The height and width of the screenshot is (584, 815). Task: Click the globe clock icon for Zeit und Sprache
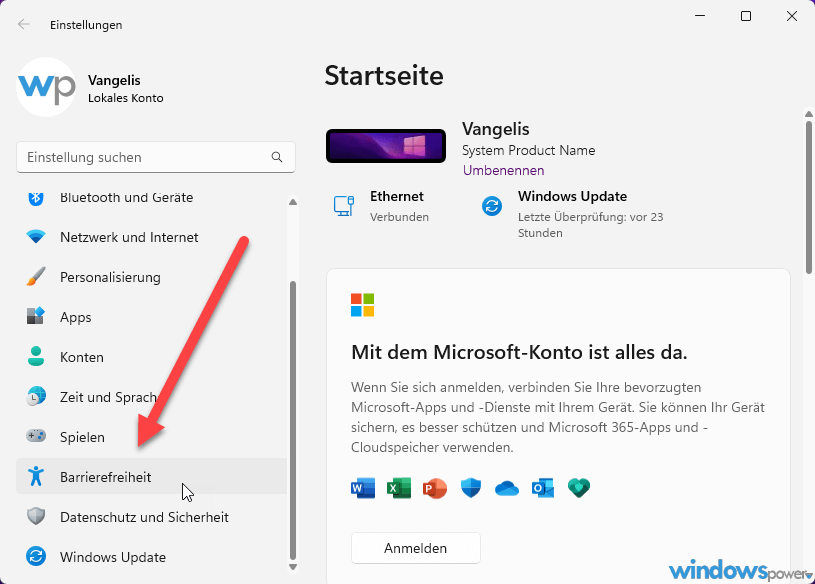point(36,396)
